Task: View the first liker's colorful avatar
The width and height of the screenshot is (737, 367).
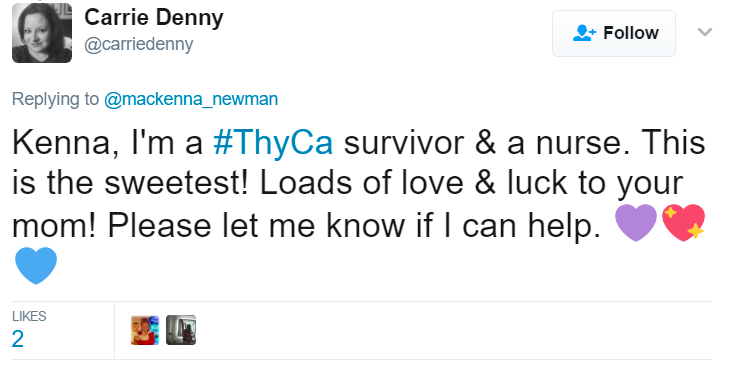Action: point(145,330)
